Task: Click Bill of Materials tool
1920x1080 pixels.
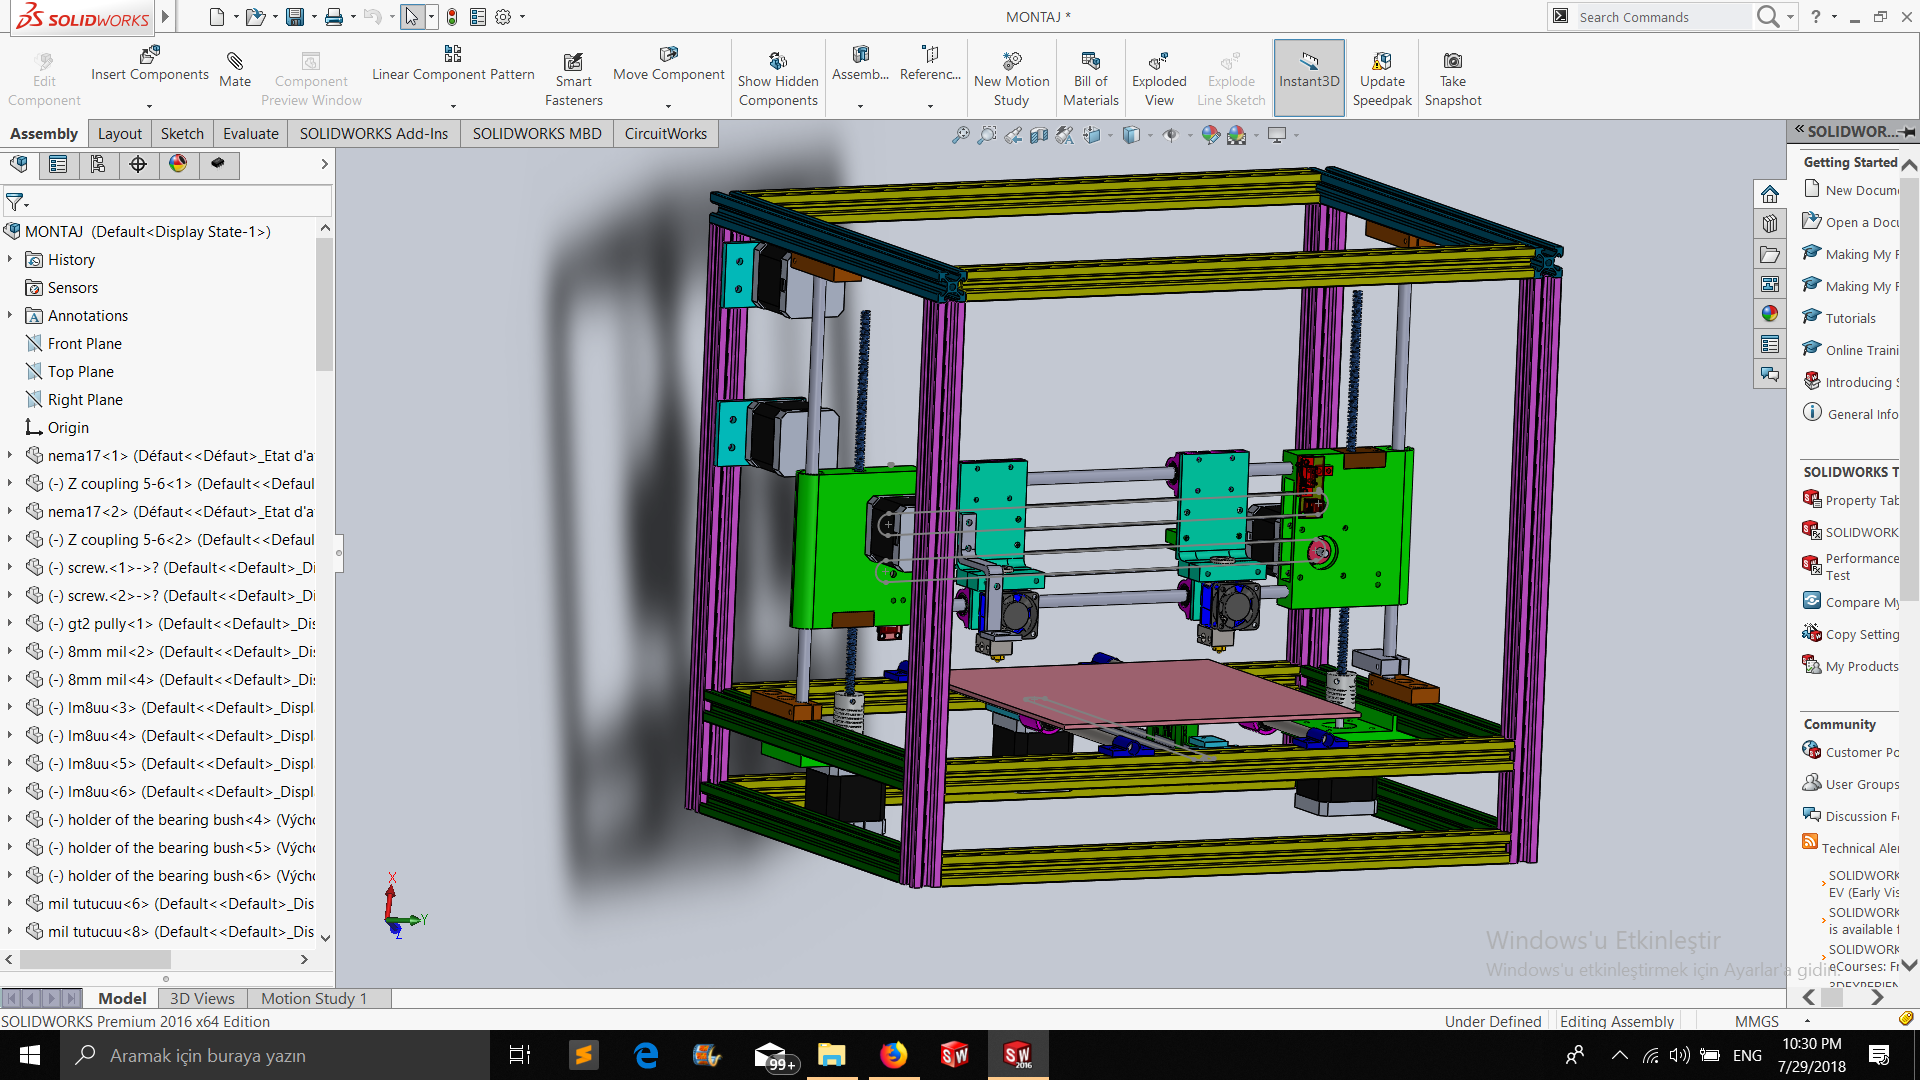Action: pos(1090,79)
